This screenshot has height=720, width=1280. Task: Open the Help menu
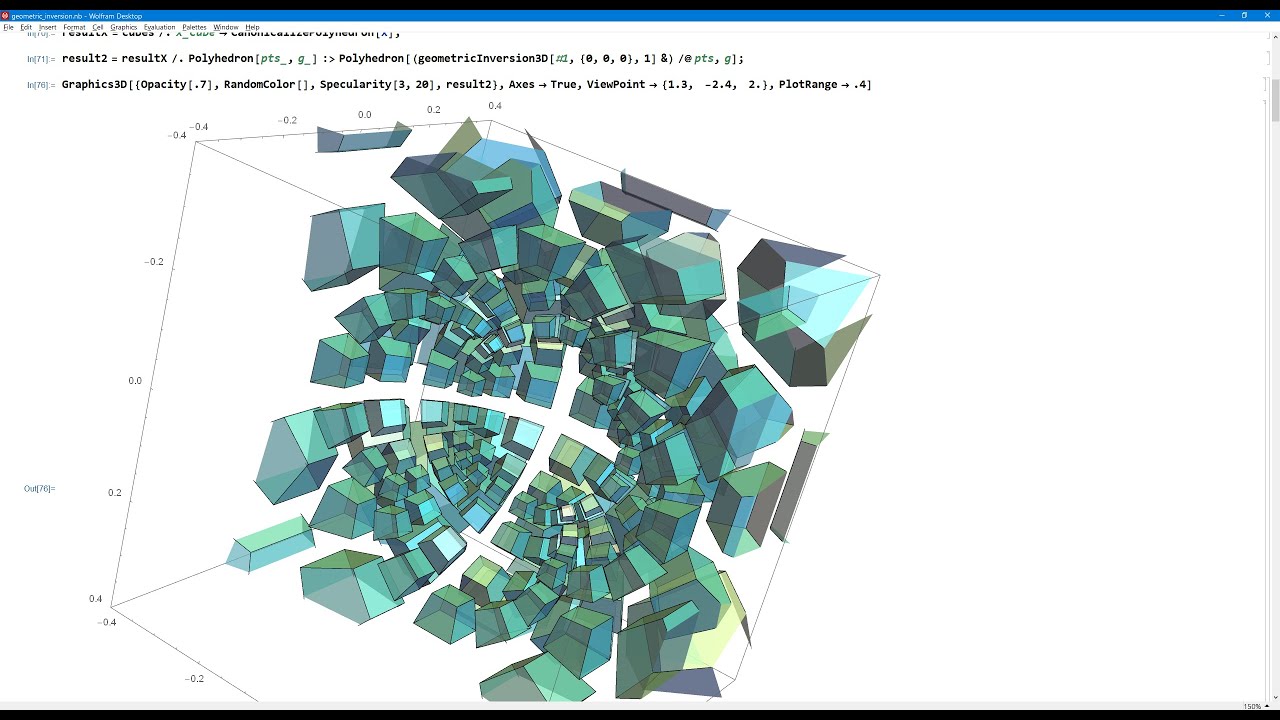(252, 27)
